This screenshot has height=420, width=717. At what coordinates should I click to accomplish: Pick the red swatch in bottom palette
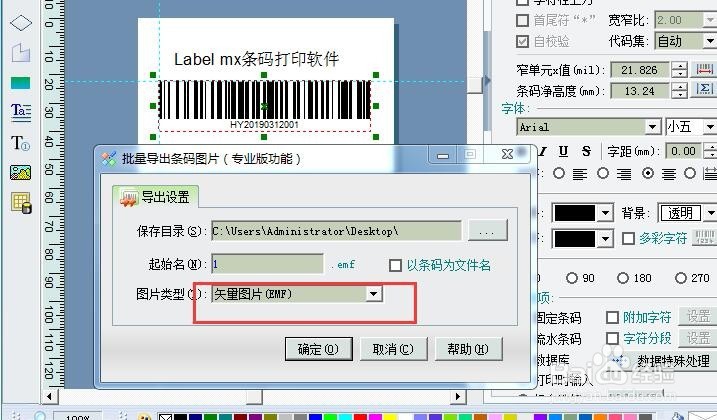point(361,416)
